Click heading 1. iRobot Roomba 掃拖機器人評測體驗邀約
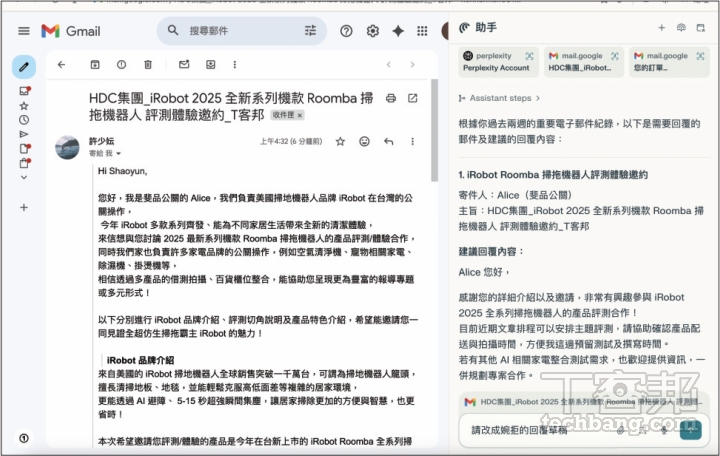Screen dimensions: 720x456 pos(553,175)
